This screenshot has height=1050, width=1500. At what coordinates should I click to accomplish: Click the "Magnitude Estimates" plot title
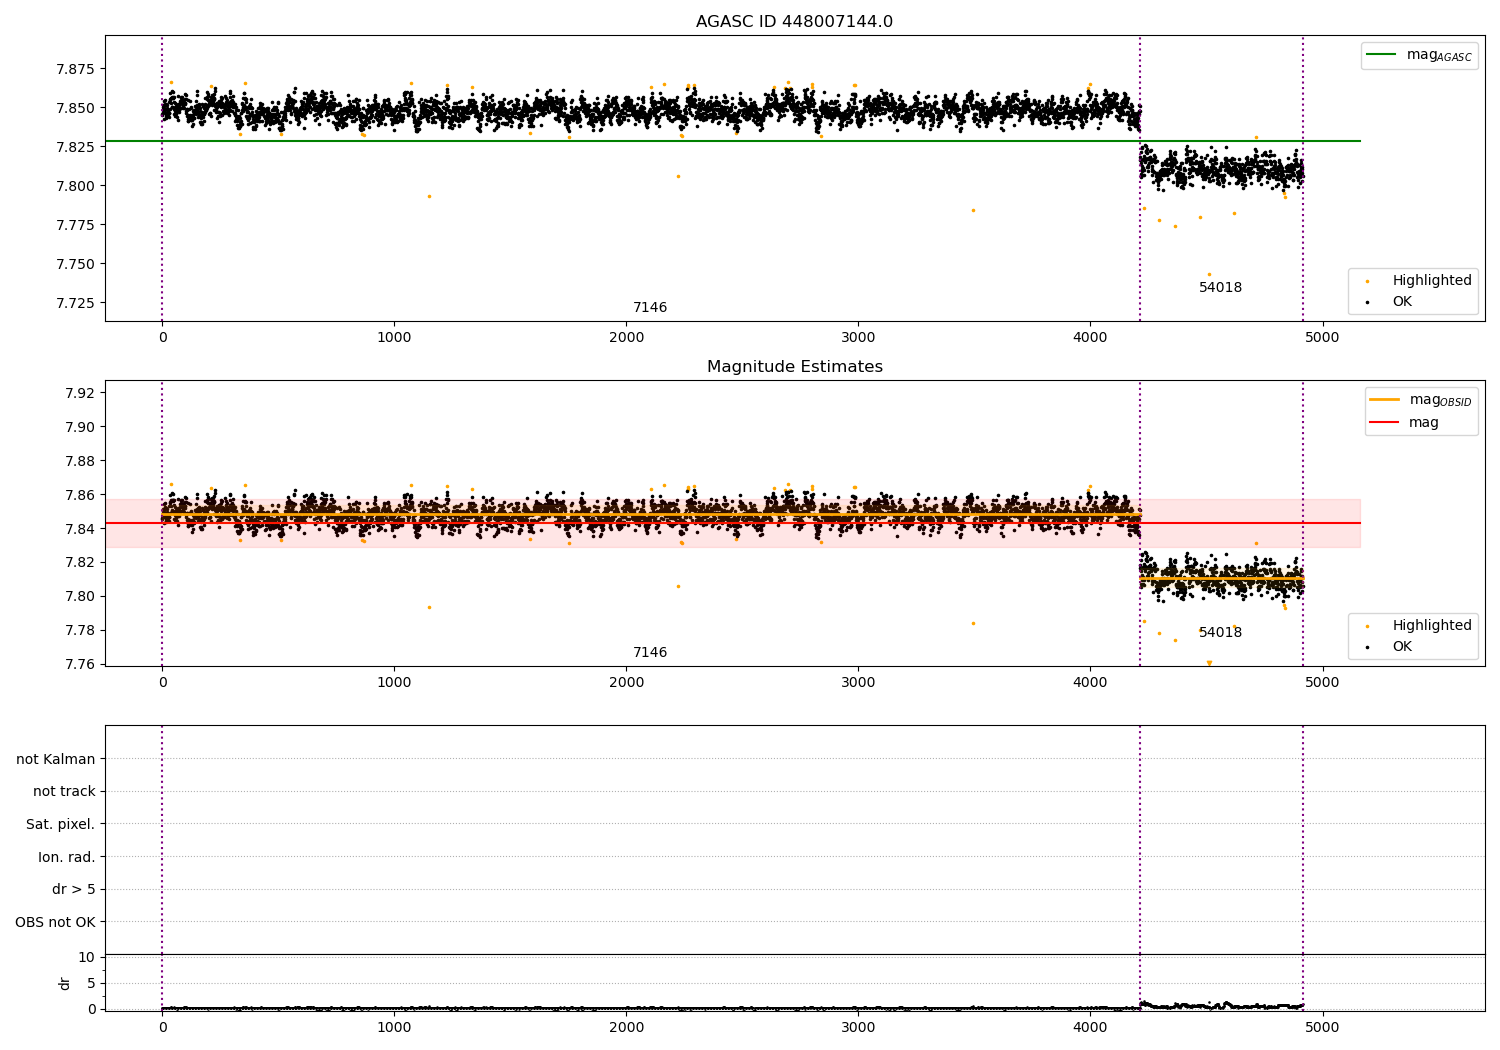coord(794,367)
